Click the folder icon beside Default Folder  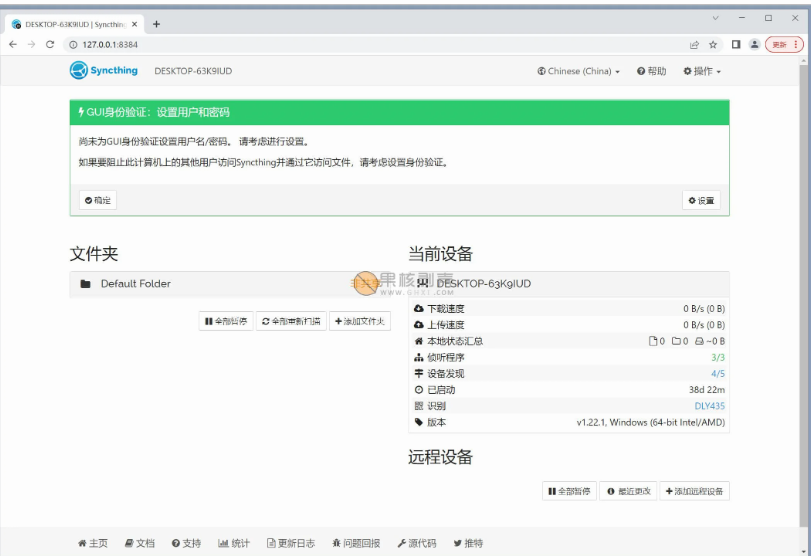(x=86, y=284)
